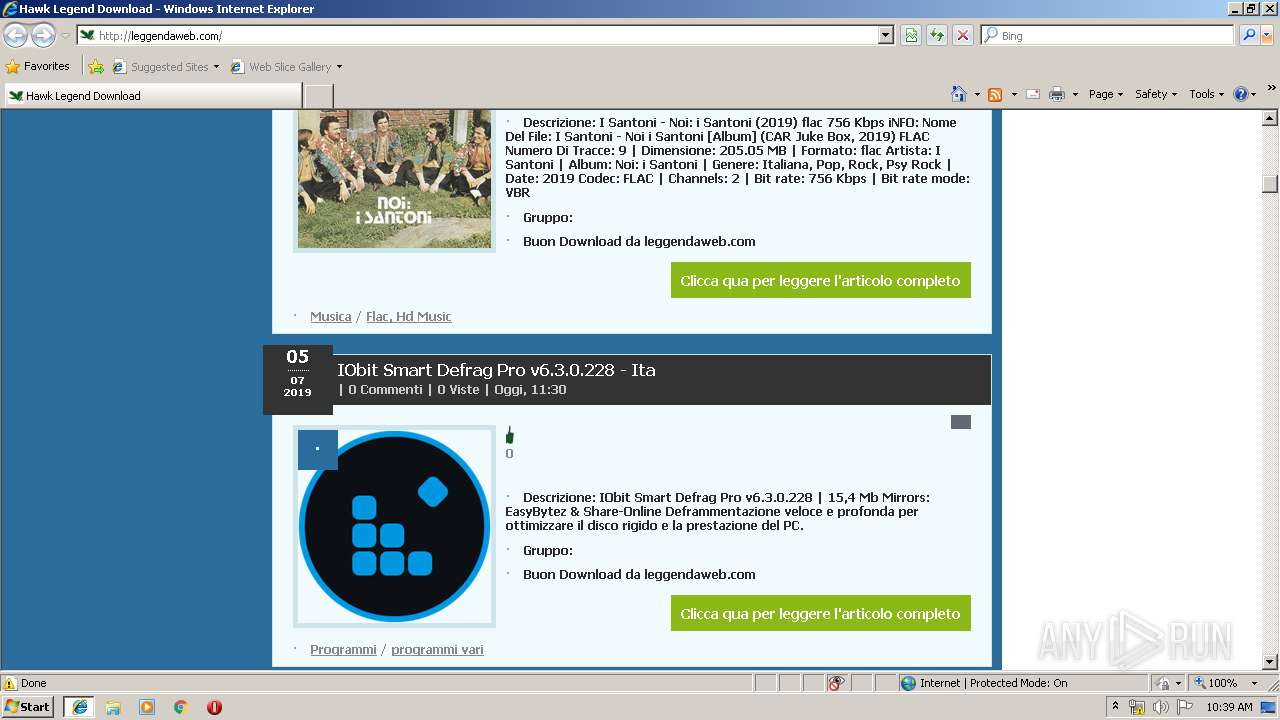Screen dimensions: 1280x720
Task: Add to Favorites Bar star icon
Action: tap(96, 67)
